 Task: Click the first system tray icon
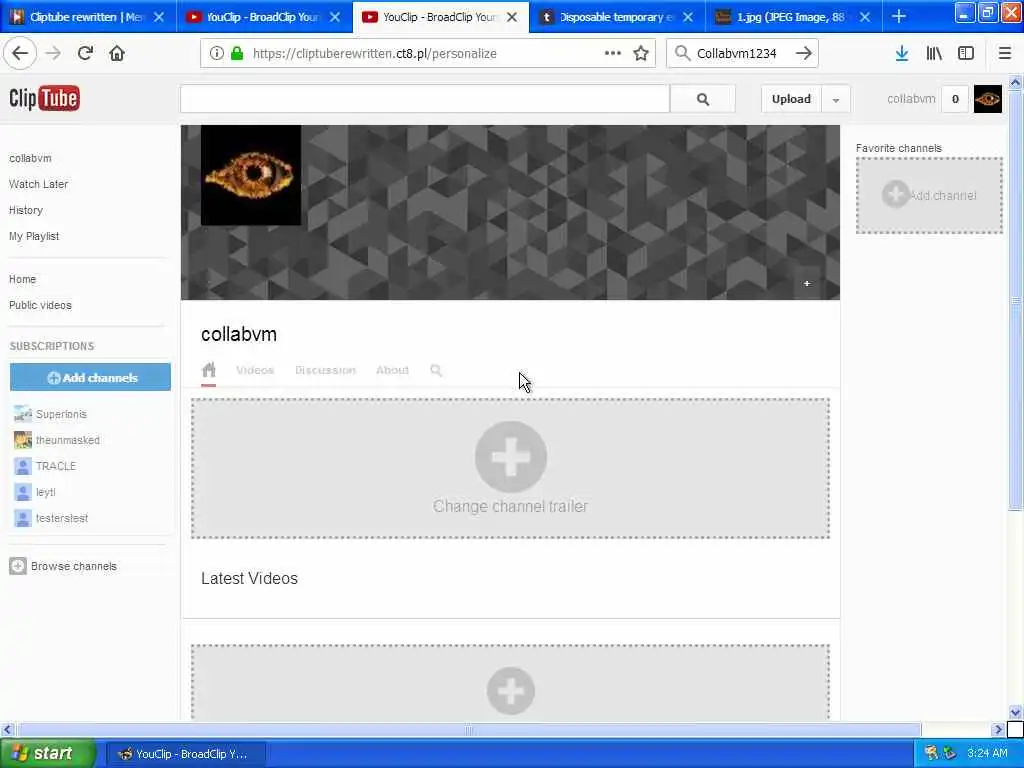(931, 754)
